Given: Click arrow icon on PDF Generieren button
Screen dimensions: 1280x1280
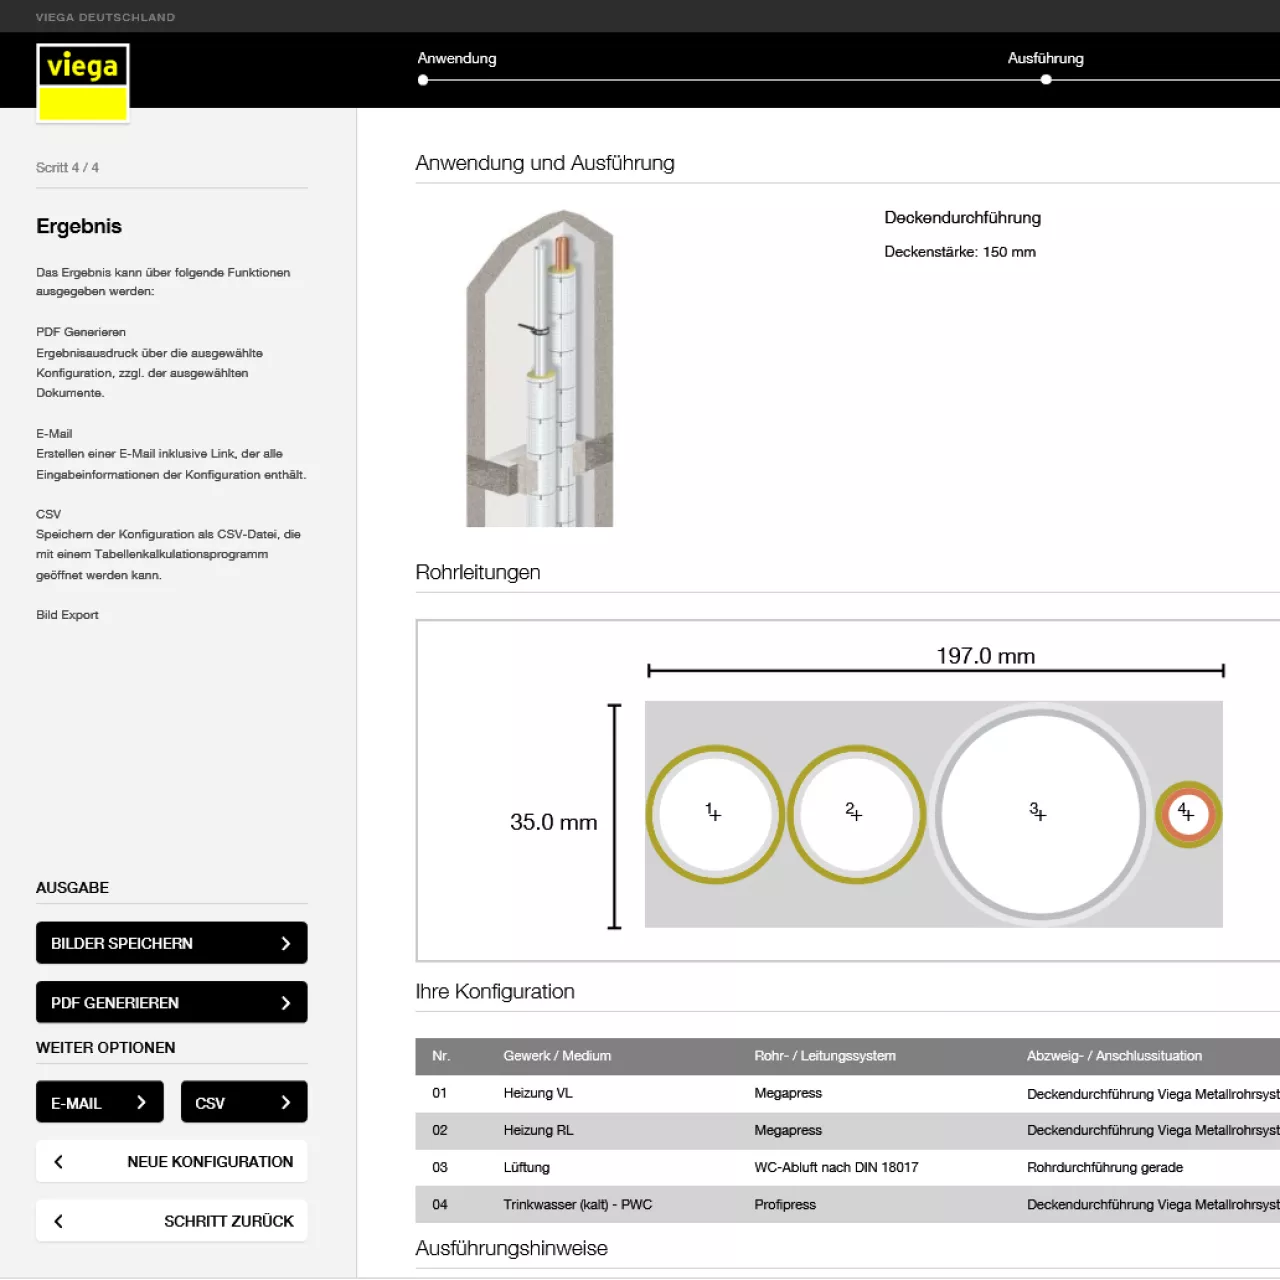Looking at the screenshot, I should 285,1003.
